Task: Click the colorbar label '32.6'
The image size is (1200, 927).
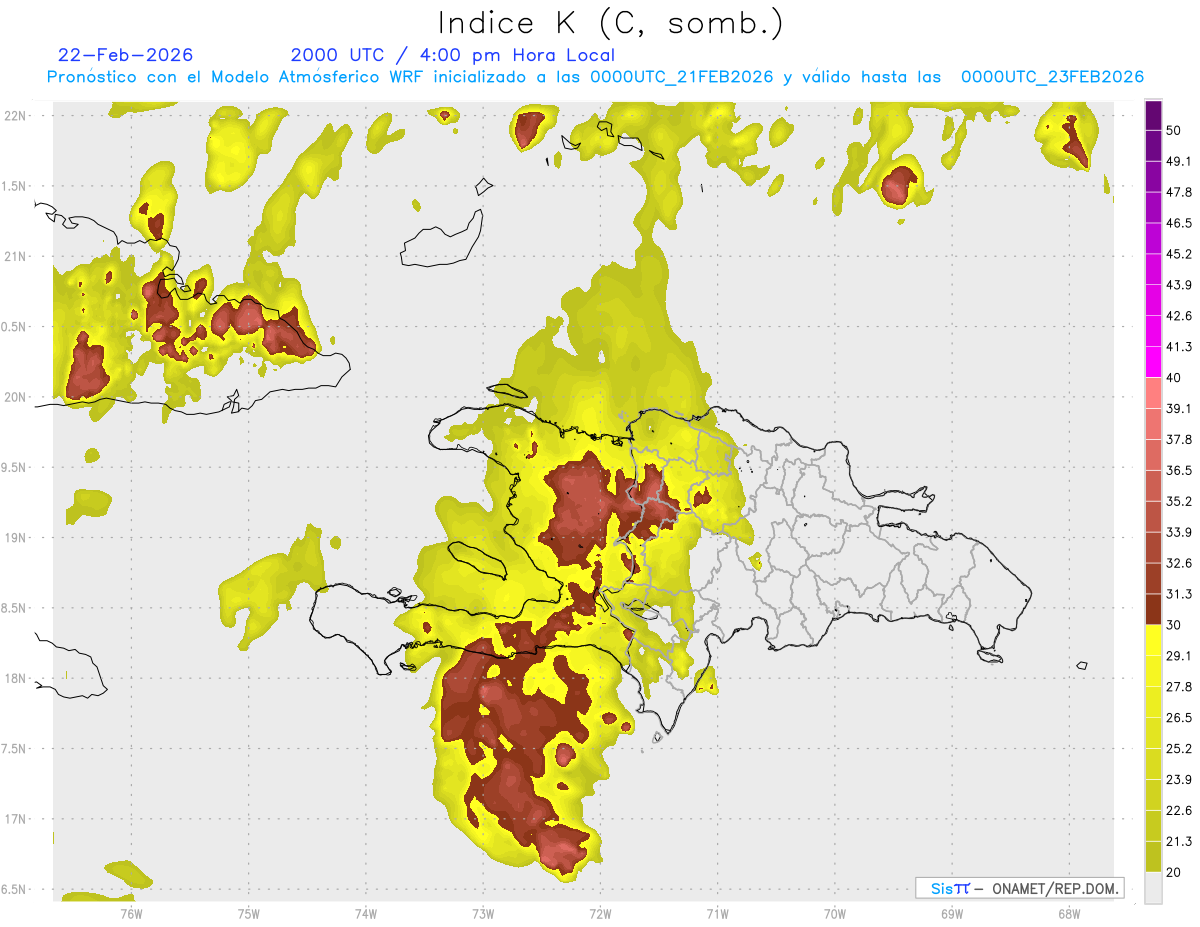Action: pyautogui.click(x=1180, y=563)
